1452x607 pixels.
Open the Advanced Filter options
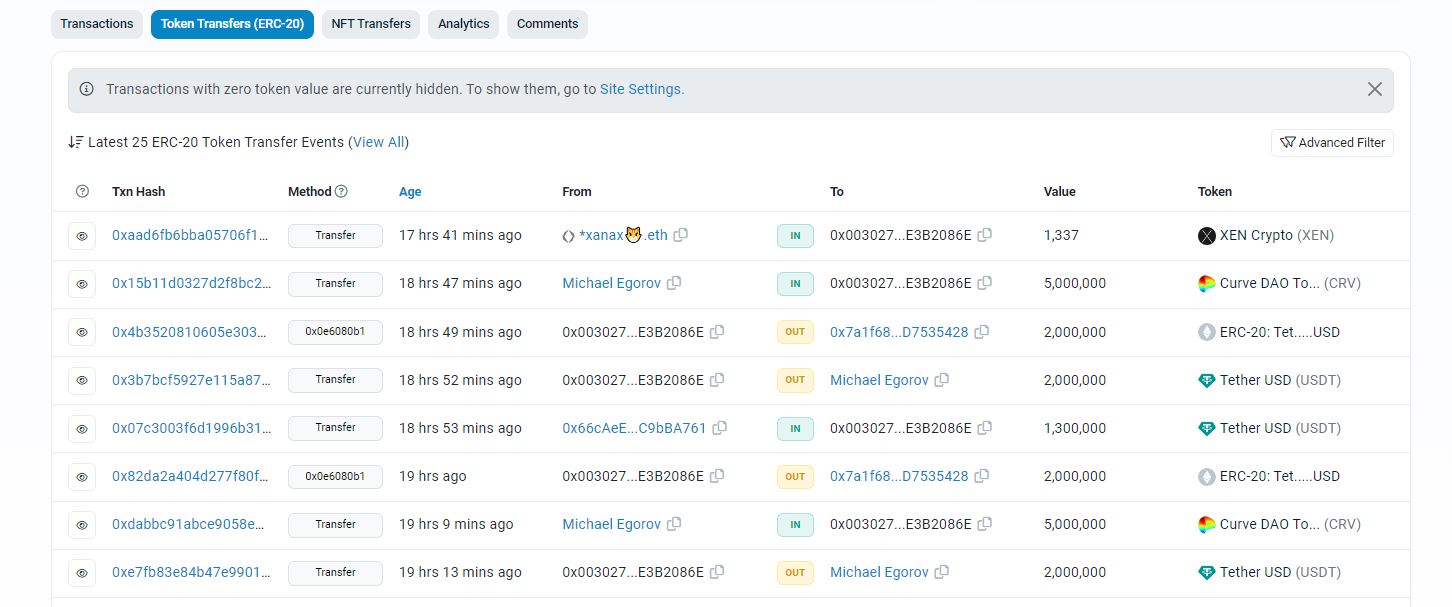(x=1332, y=143)
